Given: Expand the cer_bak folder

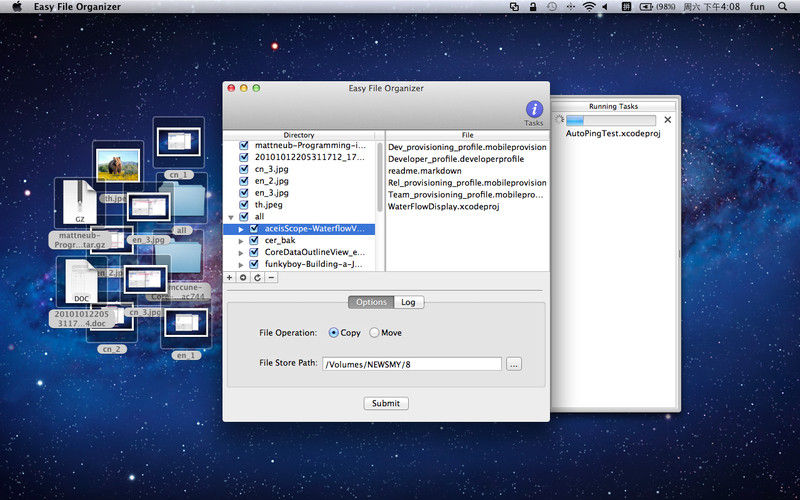Looking at the screenshot, I should [241, 241].
